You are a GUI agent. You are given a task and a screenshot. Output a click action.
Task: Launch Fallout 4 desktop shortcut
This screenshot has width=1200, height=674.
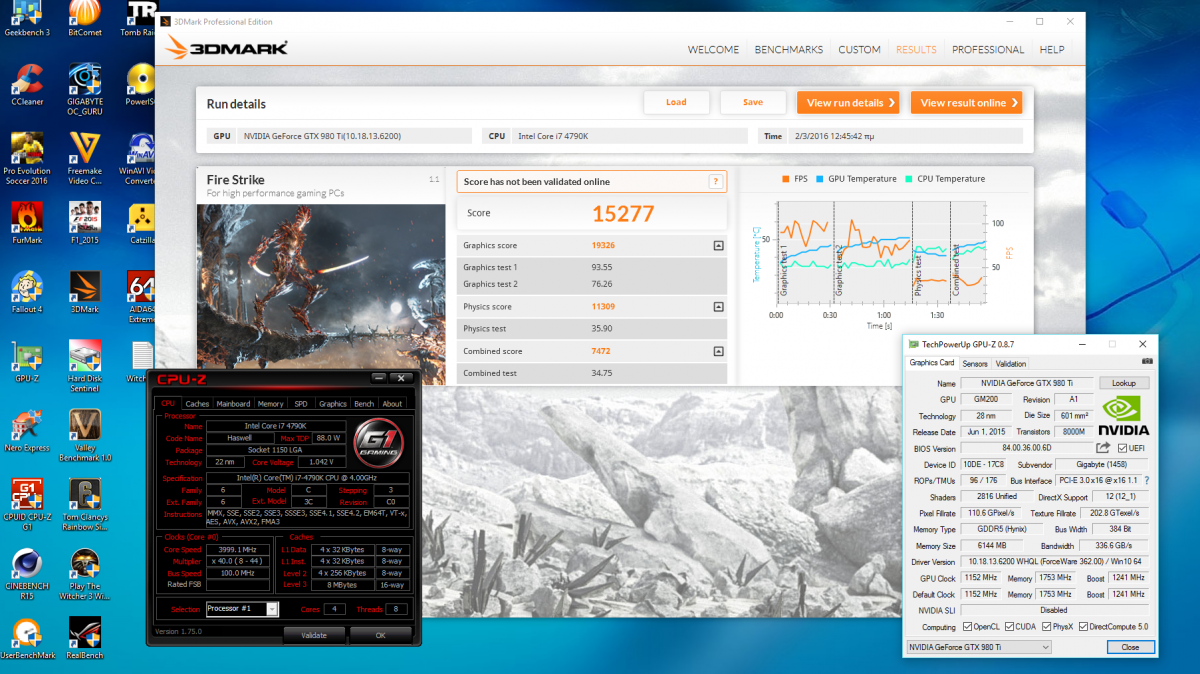[x=27, y=293]
